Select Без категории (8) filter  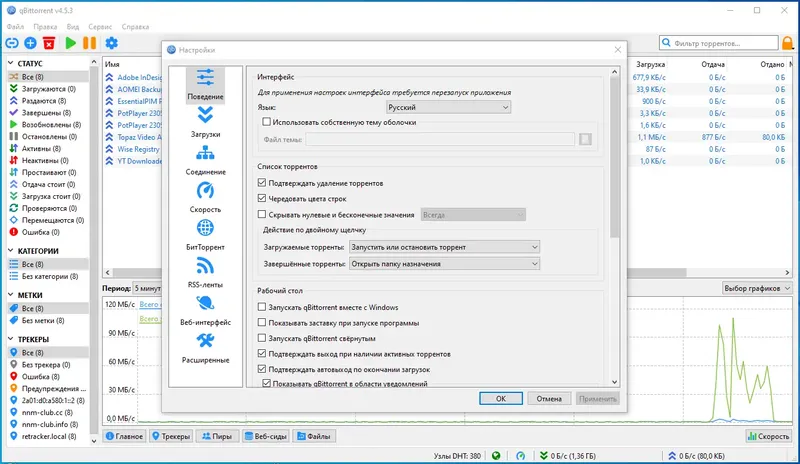pyautogui.click(x=48, y=276)
